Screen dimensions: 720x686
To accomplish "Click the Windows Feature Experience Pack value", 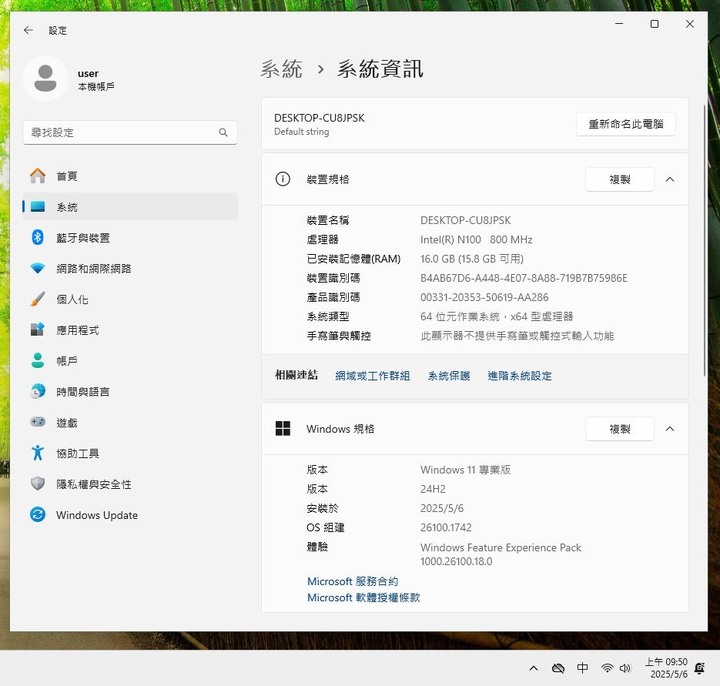I will coord(501,554).
